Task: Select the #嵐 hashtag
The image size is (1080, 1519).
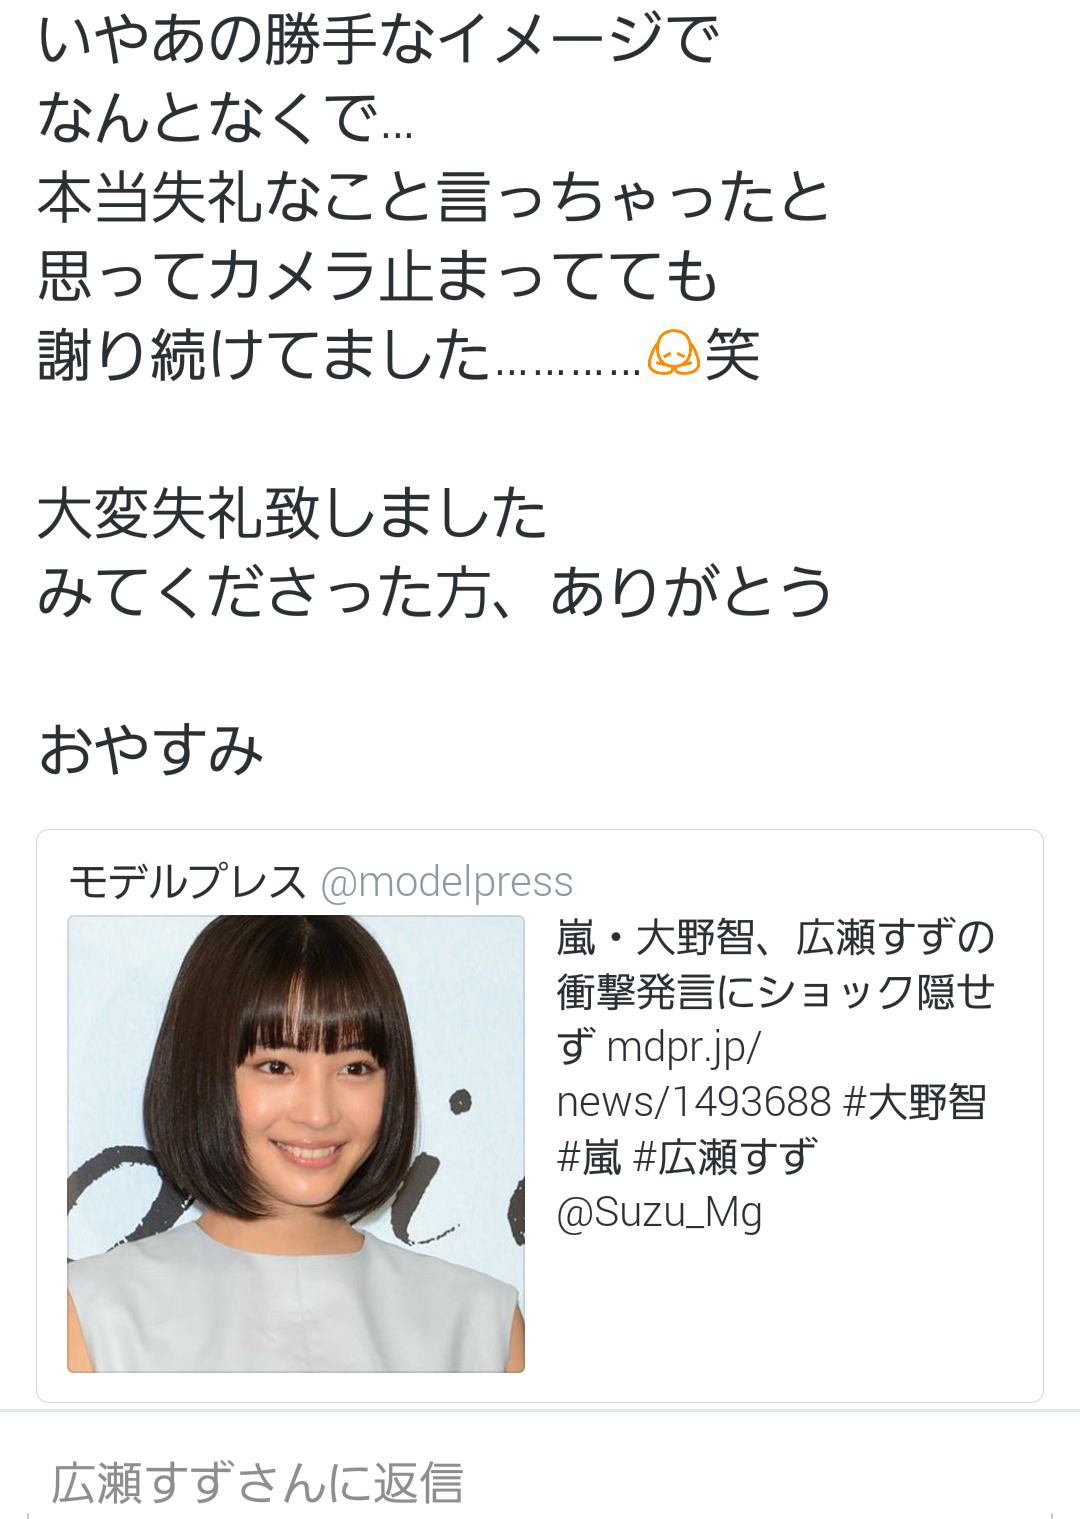Action: [589, 1157]
